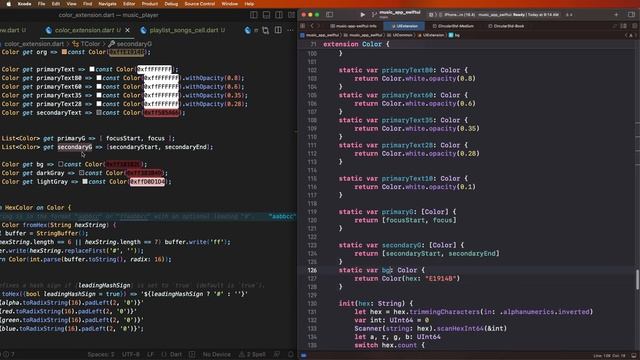Click UIExtension breadcrumb in Xcode jump bar

431,35
